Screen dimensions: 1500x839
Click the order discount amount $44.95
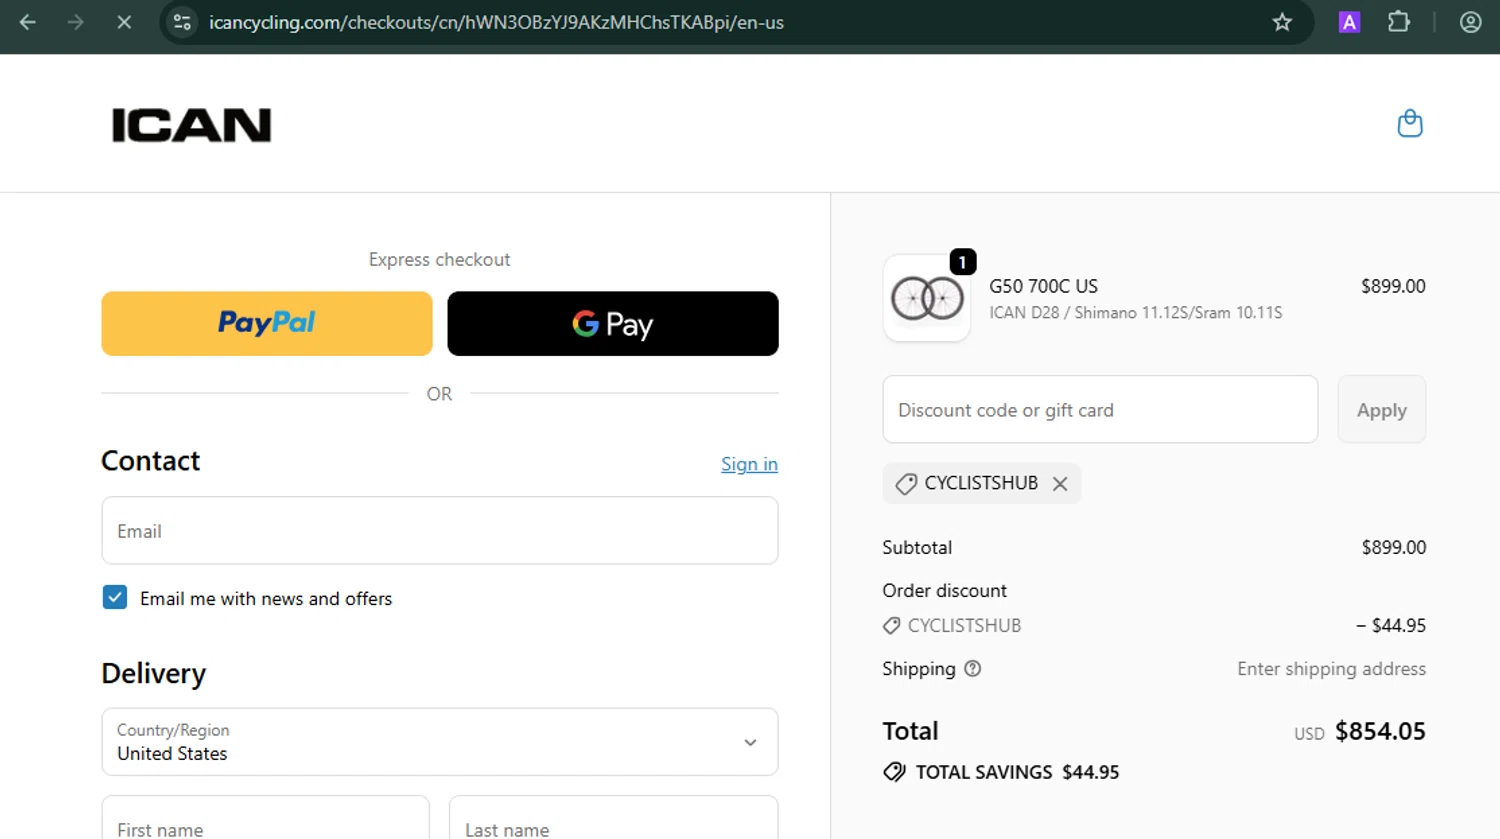tap(1391, 625)
